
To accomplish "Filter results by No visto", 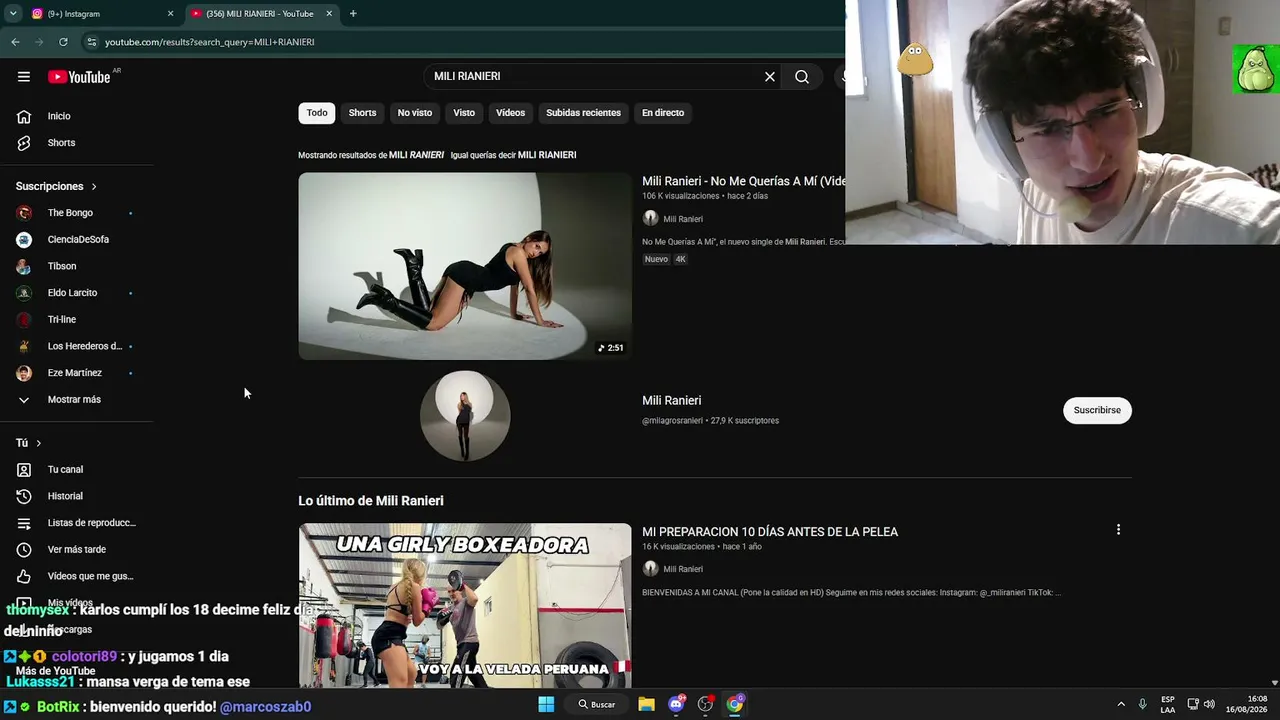I will pos(415,113).
